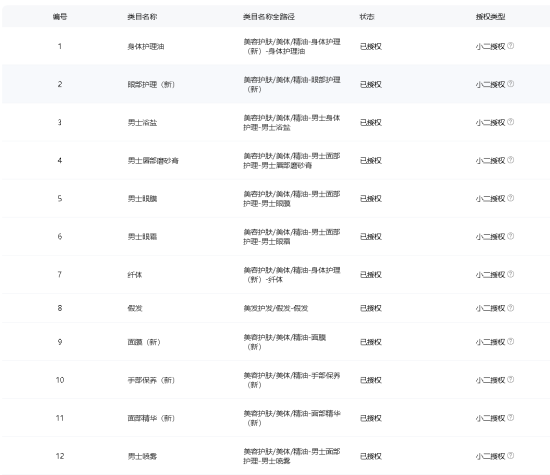Click help icon beside 小二授权 in row 12
Screen dimensions: 550x475
[x=511, y=455]
